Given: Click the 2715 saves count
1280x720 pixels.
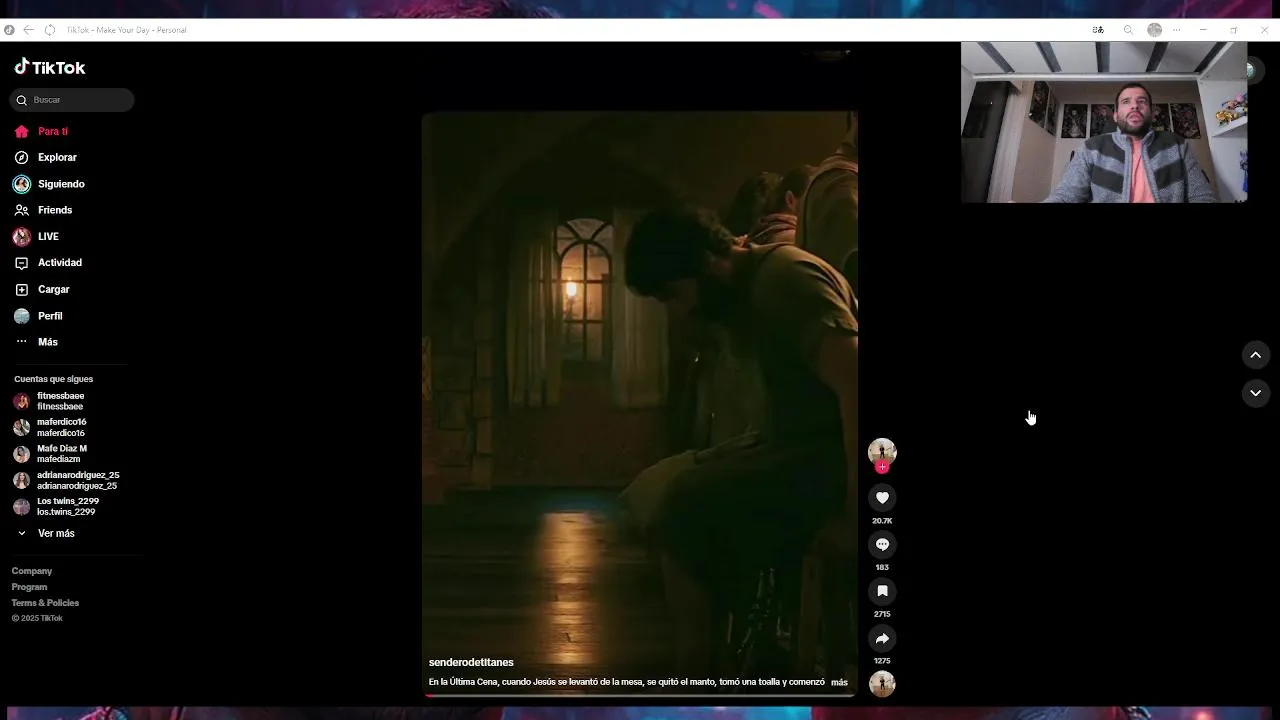Looking at the screenshot, I should pos(882,614).
